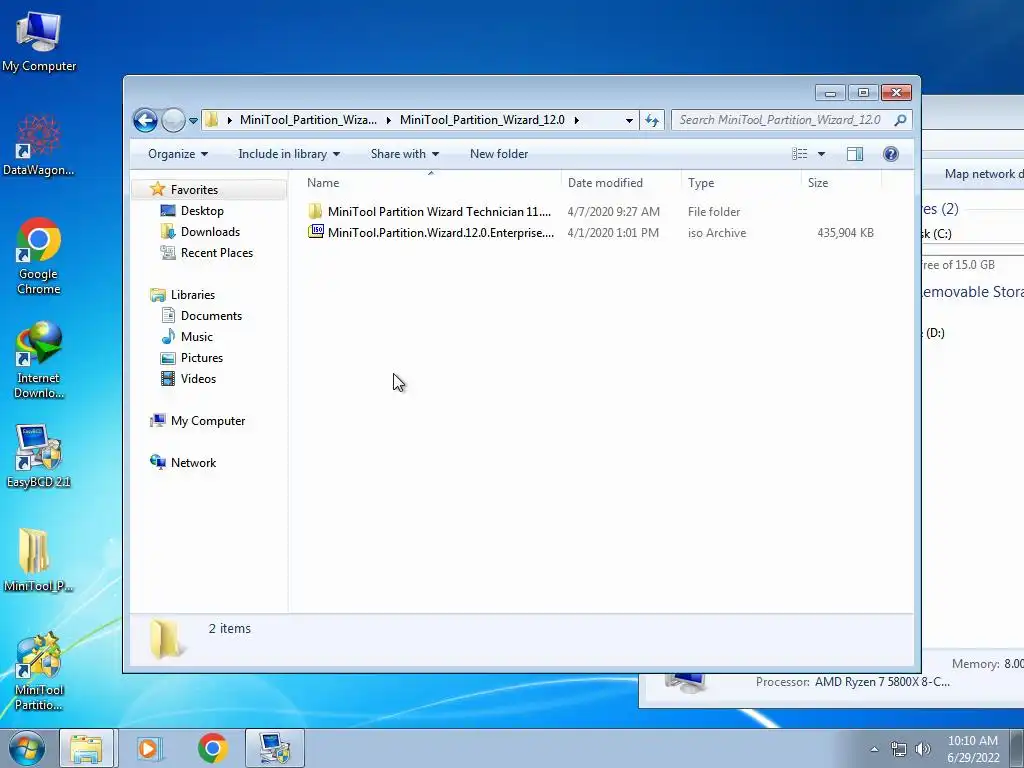
Task: Click the Windows Explorer taskbar button
Action: [x=86, y=748]
